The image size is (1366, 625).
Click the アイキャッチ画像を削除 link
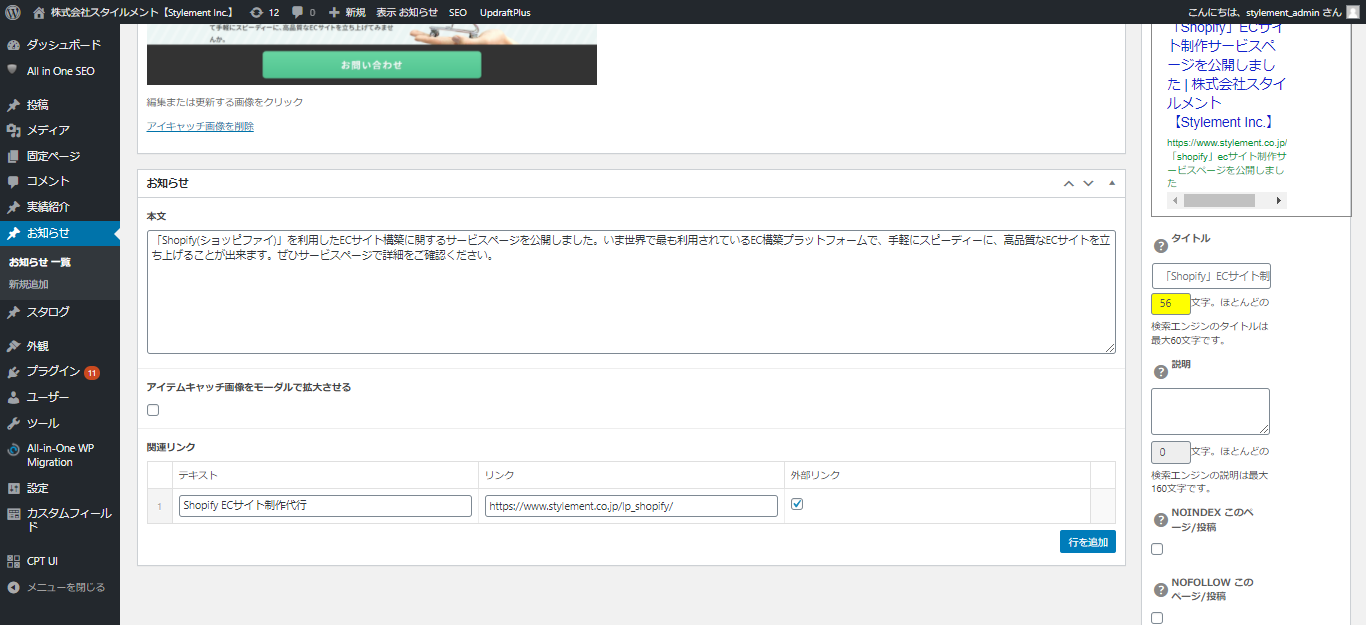coord(200,127)
